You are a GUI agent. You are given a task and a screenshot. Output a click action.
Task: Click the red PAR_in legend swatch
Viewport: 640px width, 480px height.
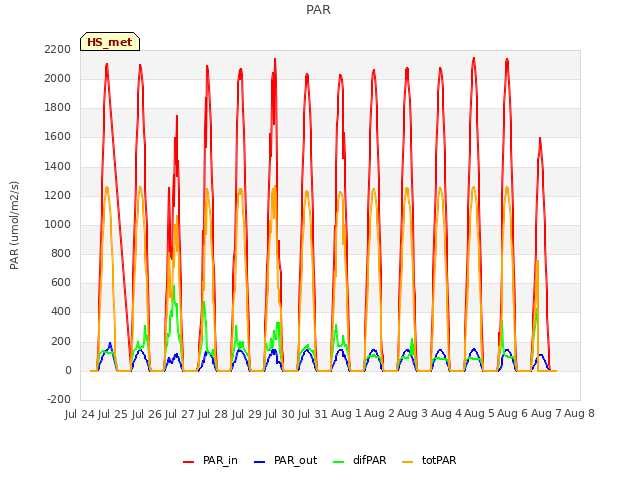click(189, 462)
